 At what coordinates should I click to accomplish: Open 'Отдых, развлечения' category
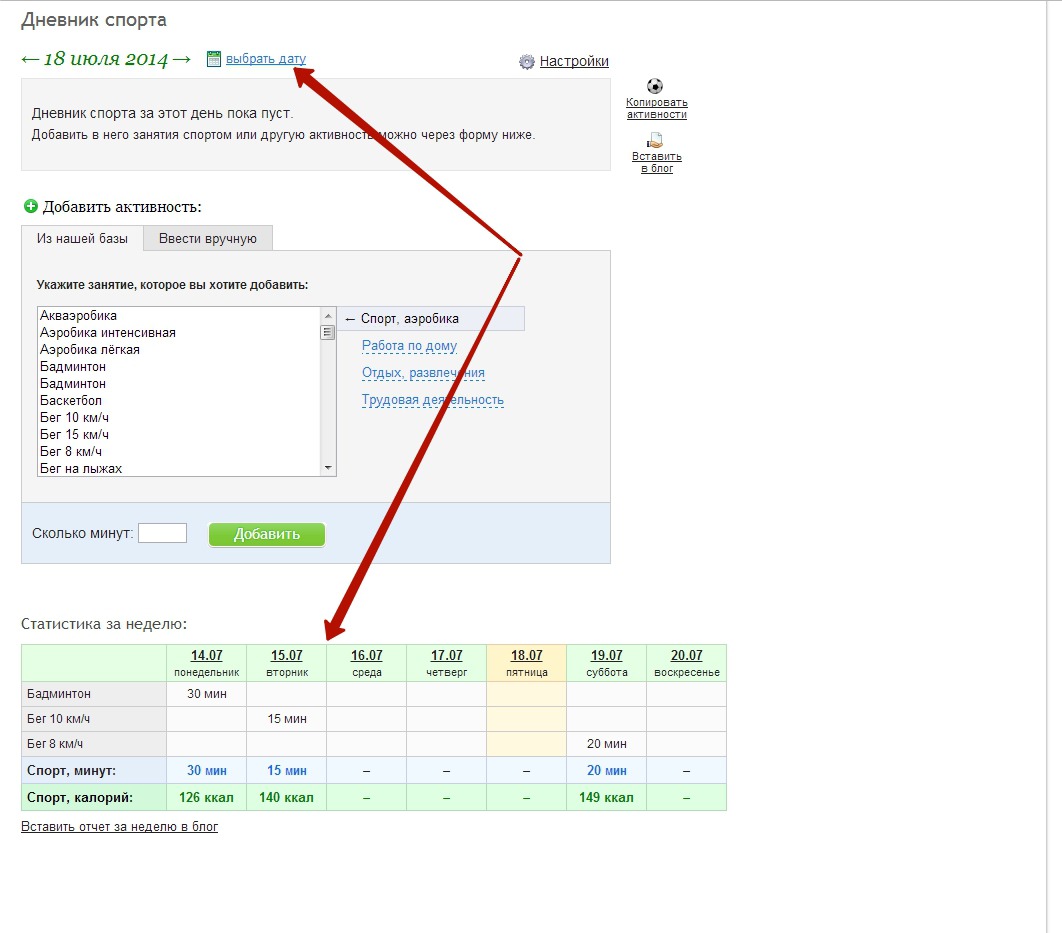point(423,373)
